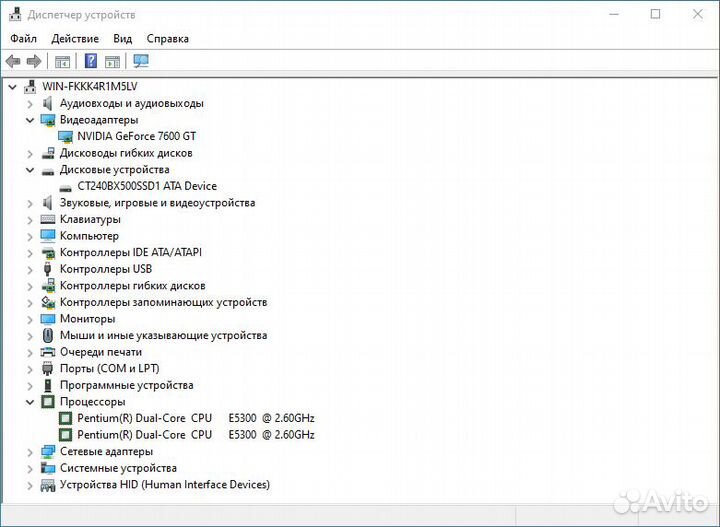This screenshot has height=527, width=720.
Task: Click the speaker icon for Аудиовходы и аудиовыходы
Action: (47, 103)
